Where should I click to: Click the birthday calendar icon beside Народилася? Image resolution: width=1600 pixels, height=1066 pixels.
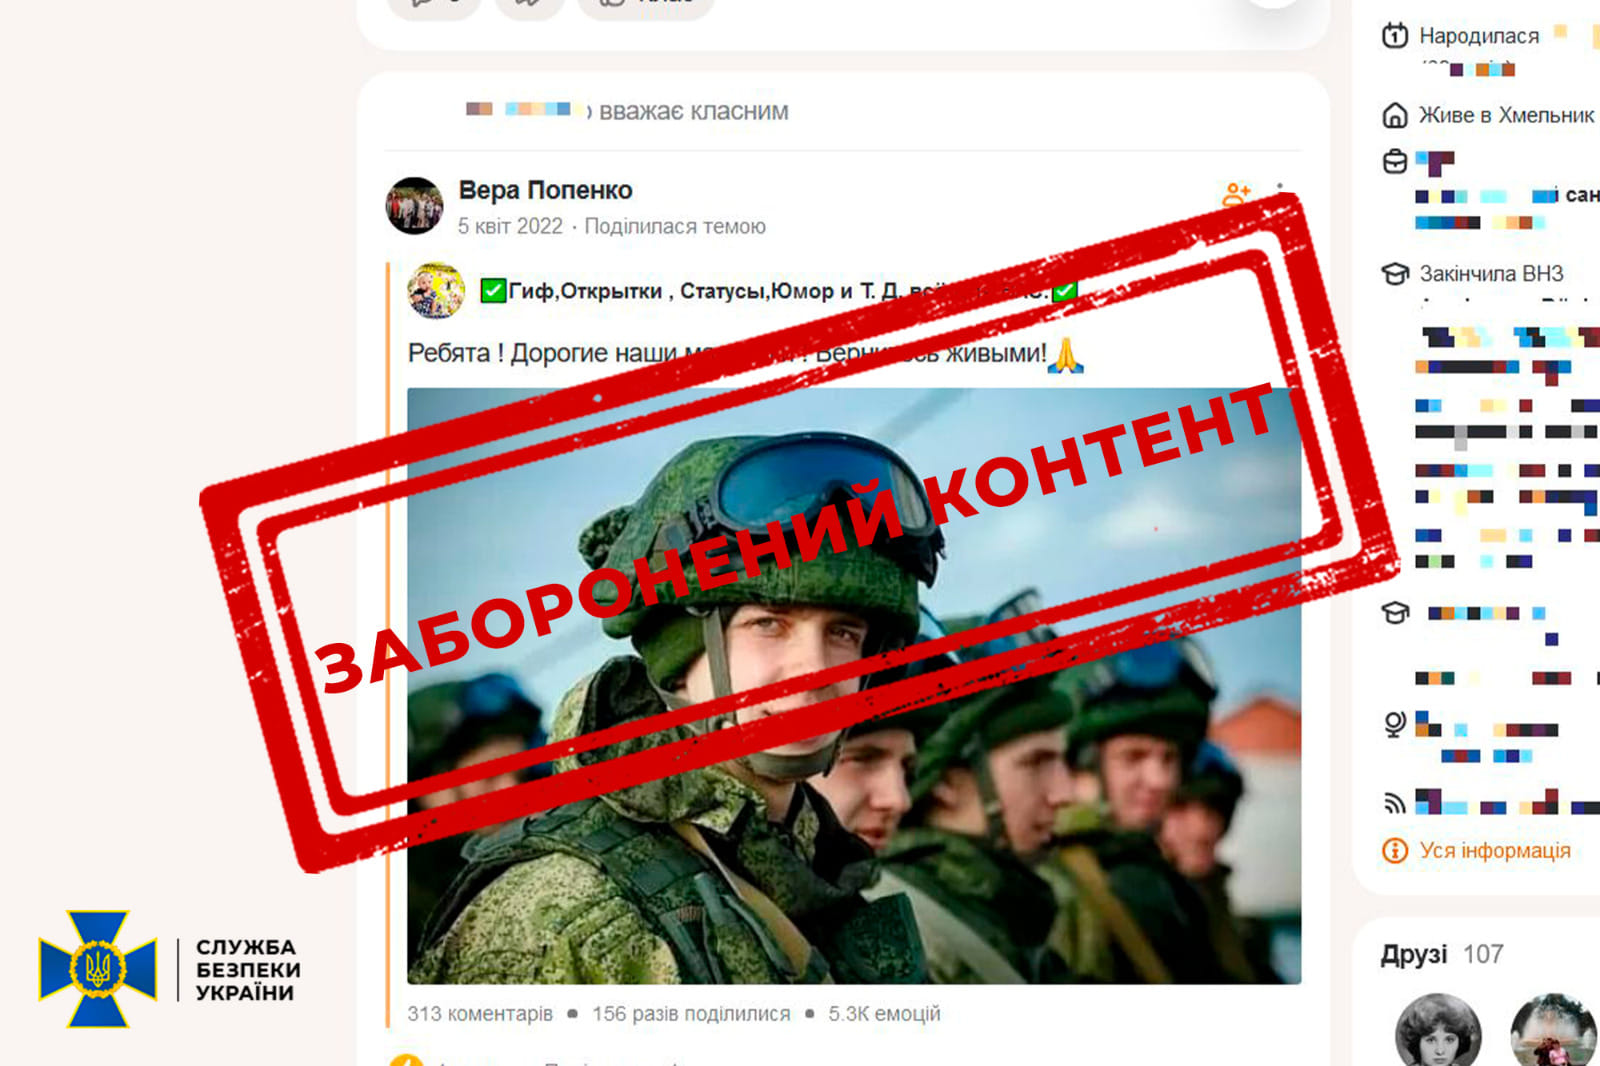click(1395, 36)
